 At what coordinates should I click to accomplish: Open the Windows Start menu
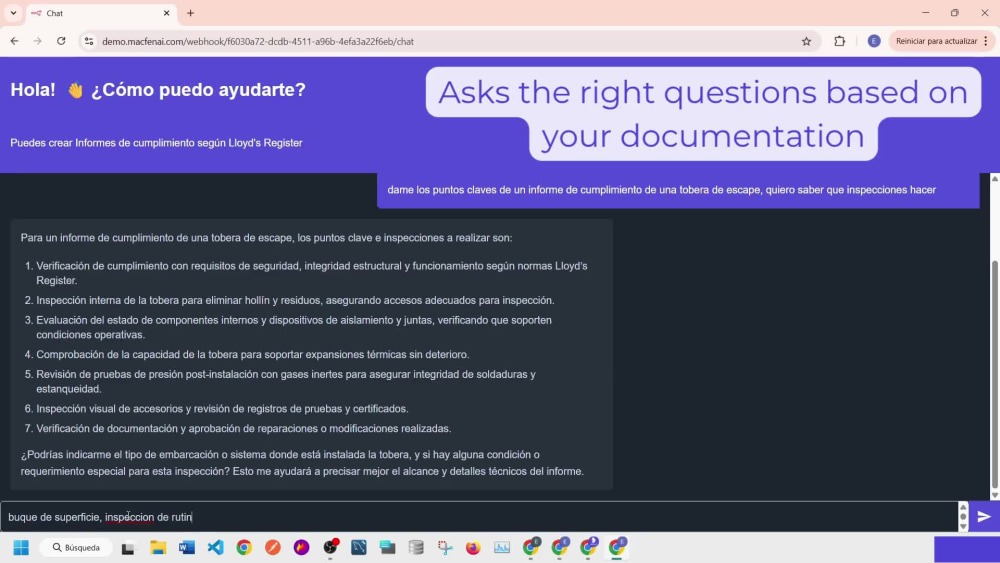(x=21, y=548)
